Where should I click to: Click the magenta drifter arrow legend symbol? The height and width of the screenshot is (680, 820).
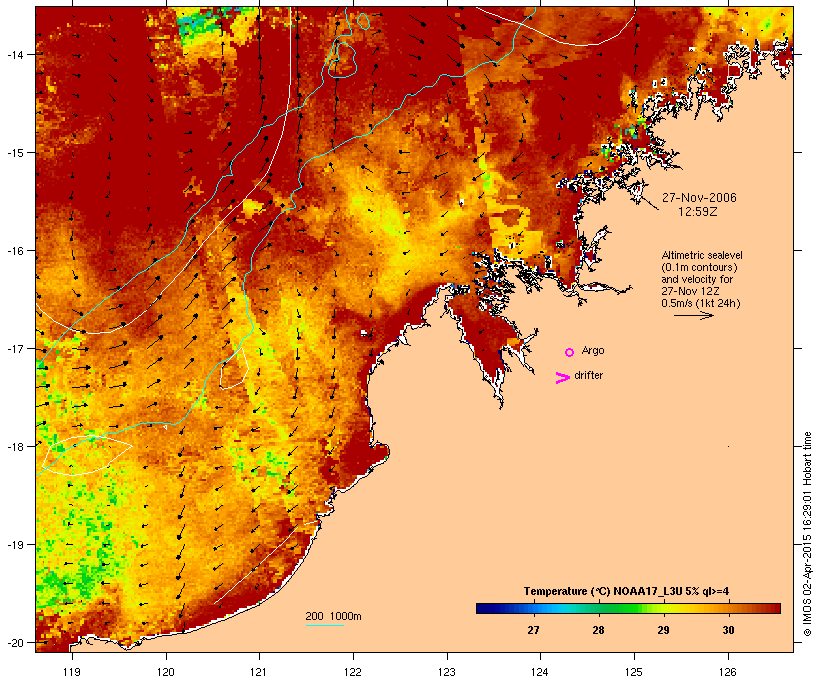(x=563, y=378)
